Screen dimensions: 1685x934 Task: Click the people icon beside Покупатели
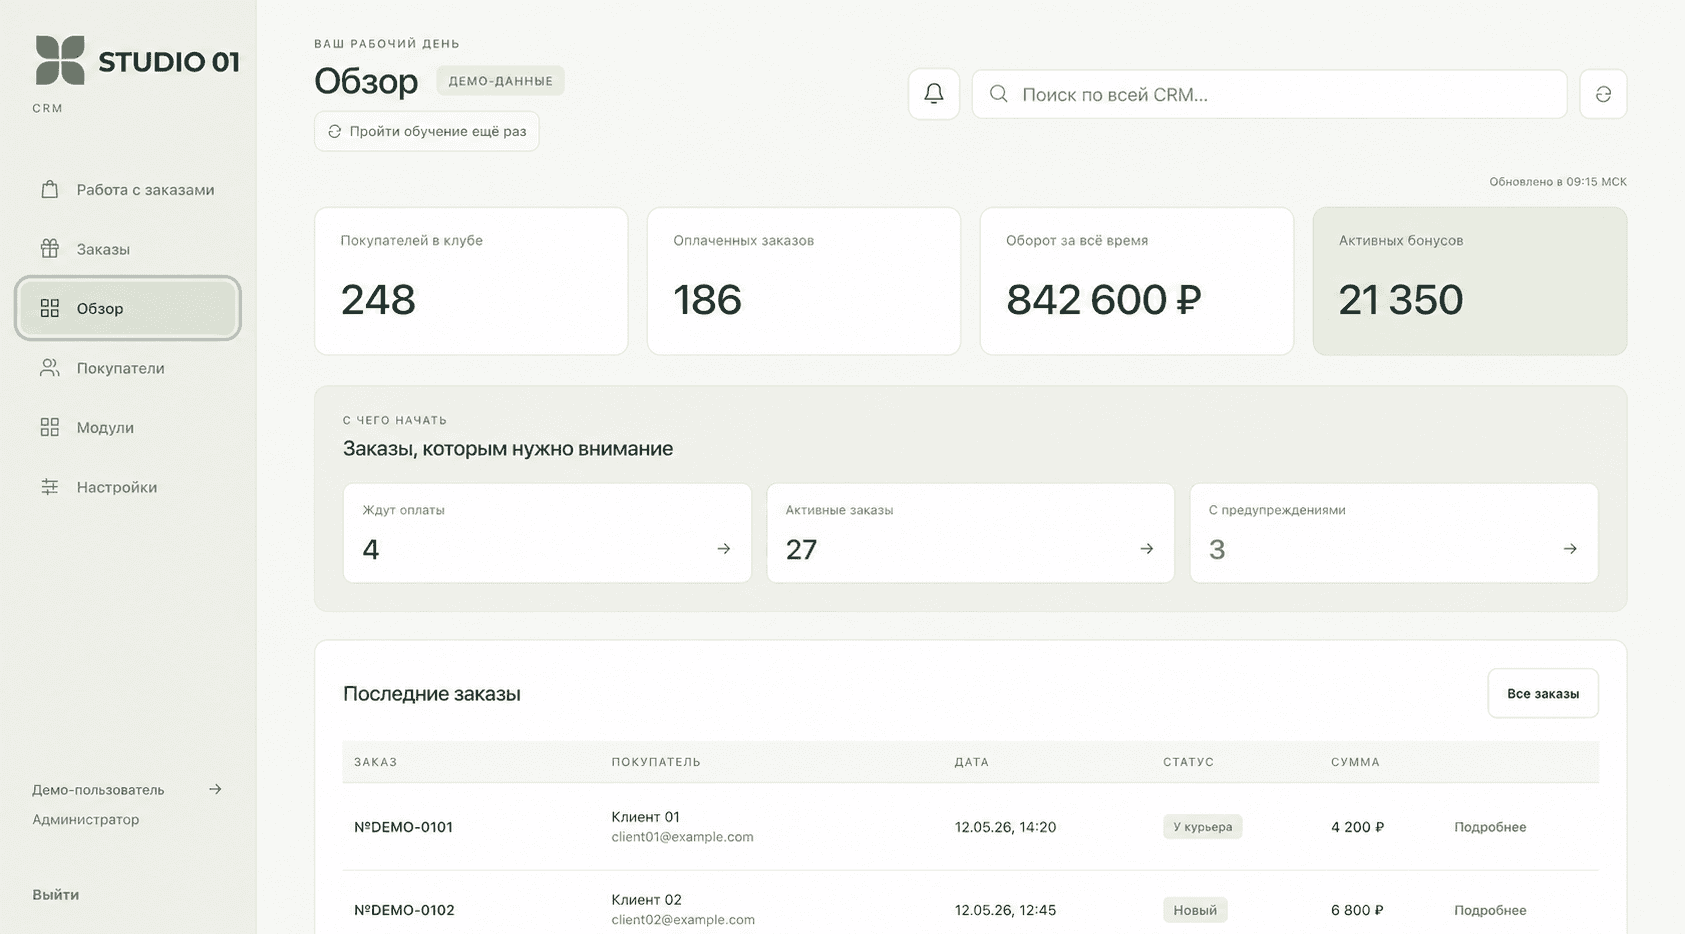tap(49, 368)
